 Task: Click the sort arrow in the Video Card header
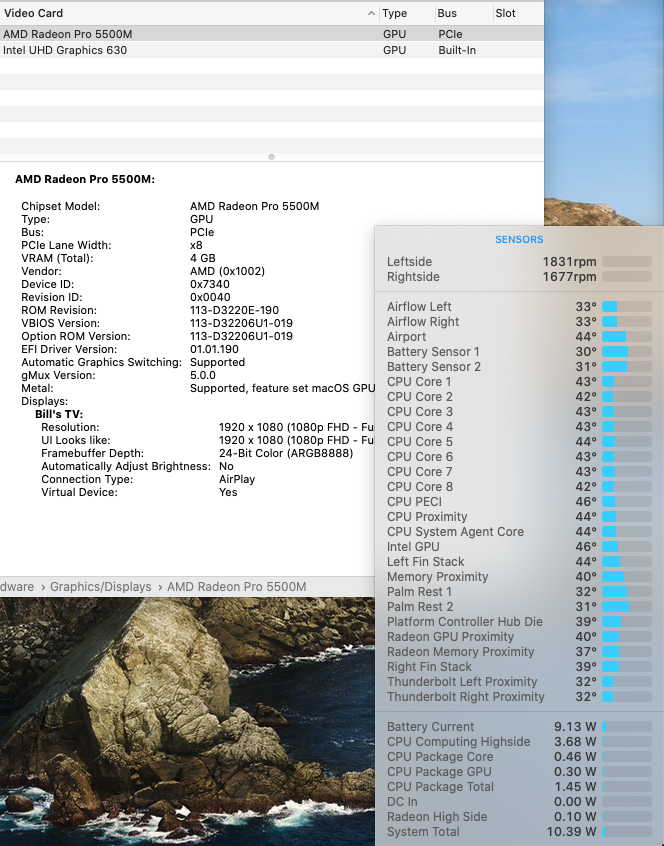(x=371, y=13)
